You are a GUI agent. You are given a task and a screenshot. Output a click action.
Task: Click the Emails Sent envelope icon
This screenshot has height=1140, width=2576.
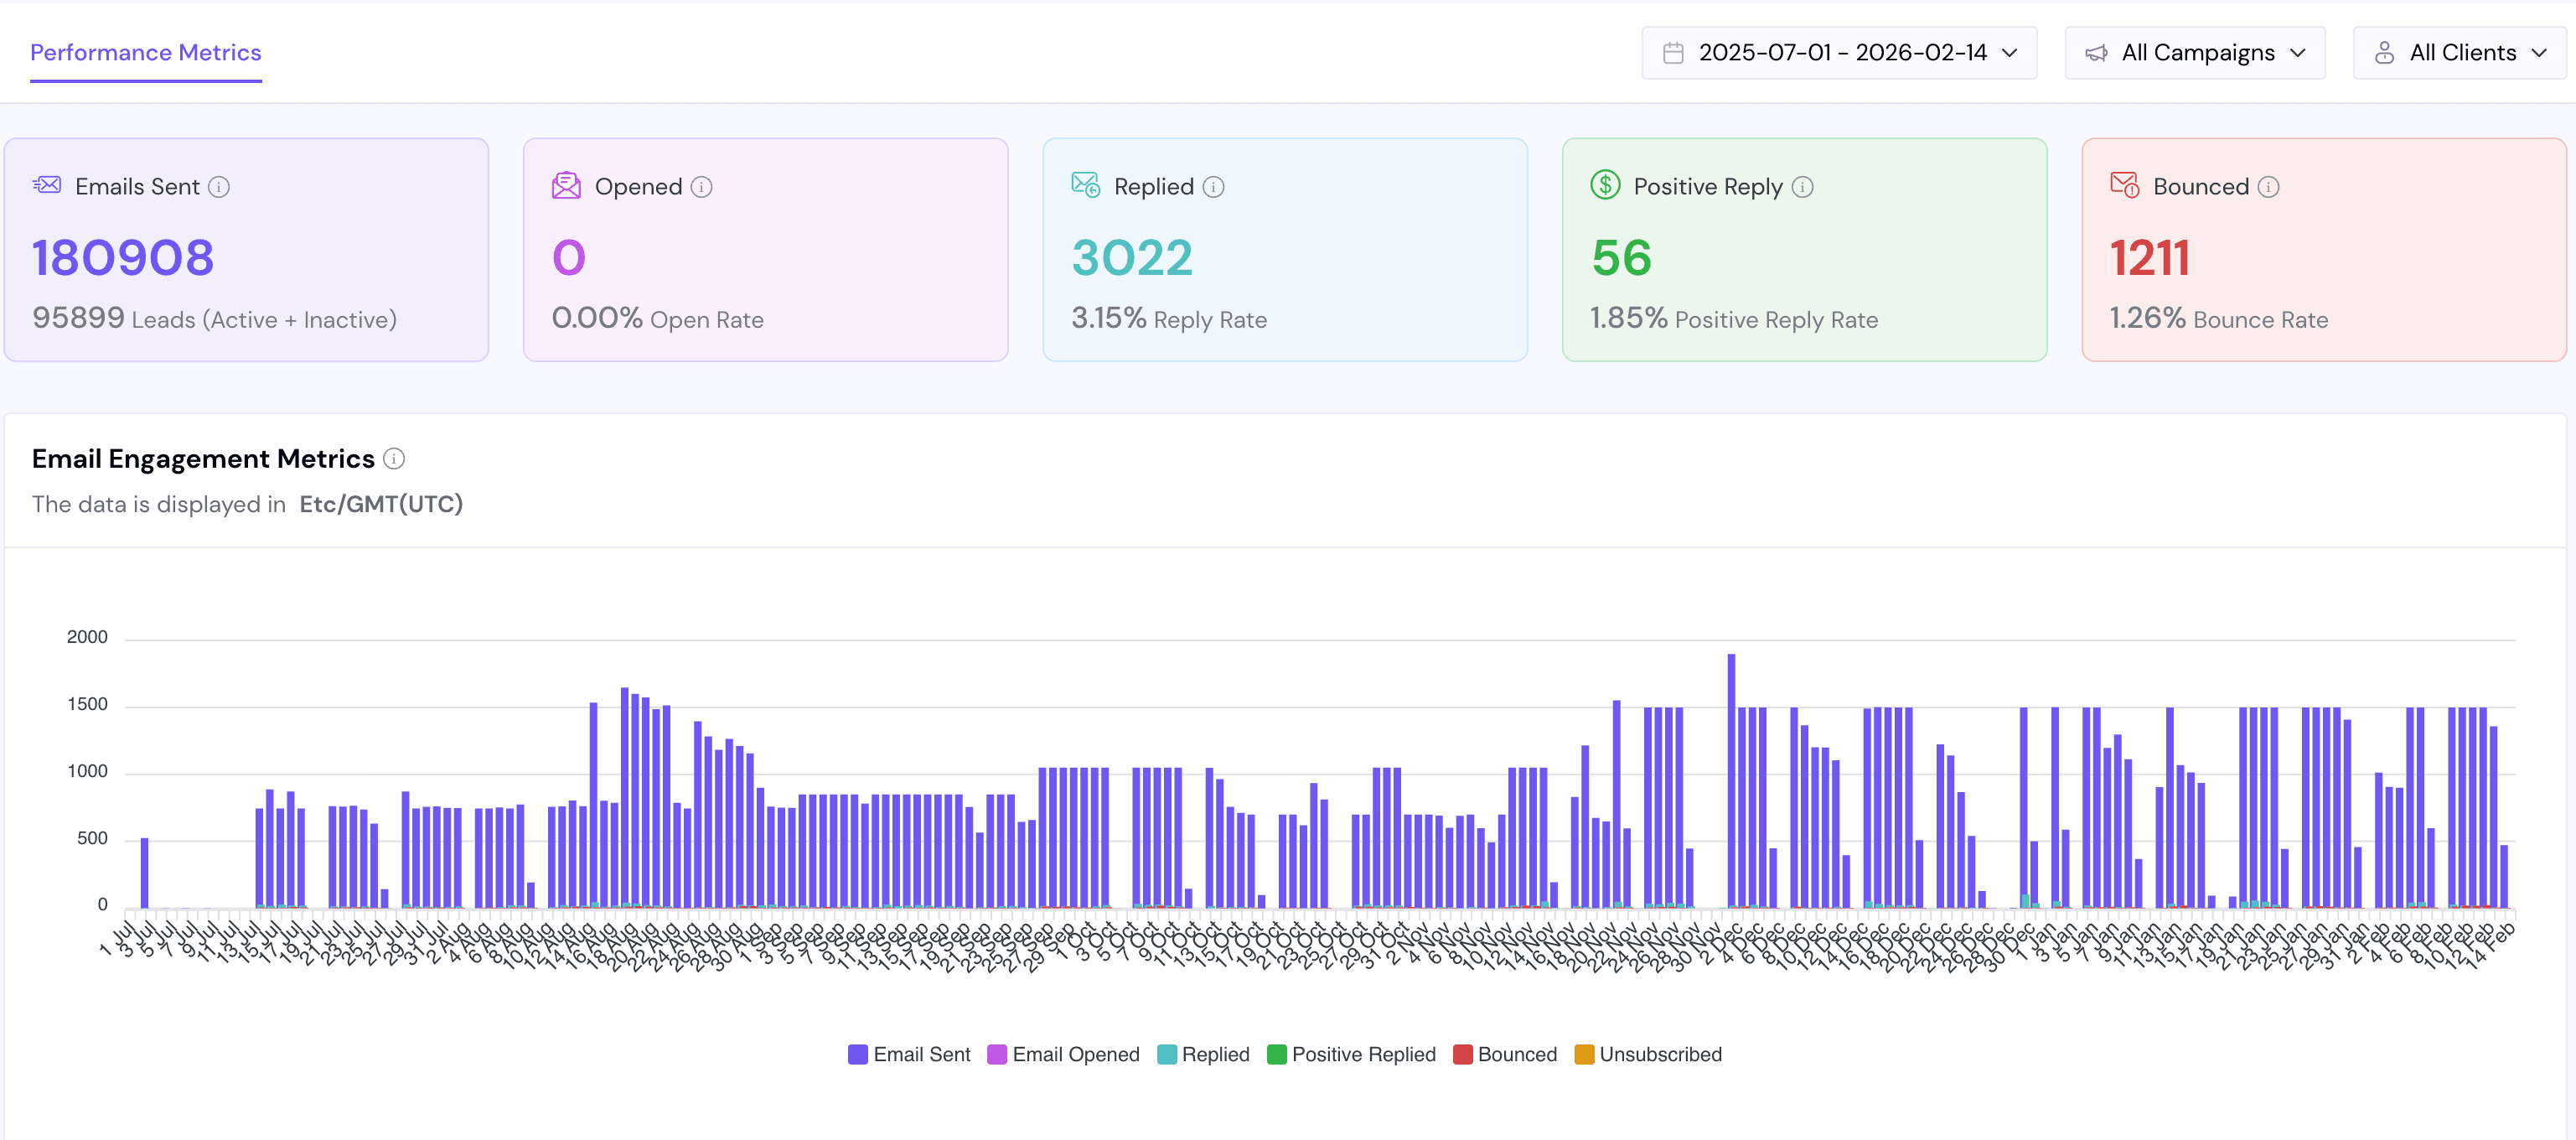[x=46, y=185]
